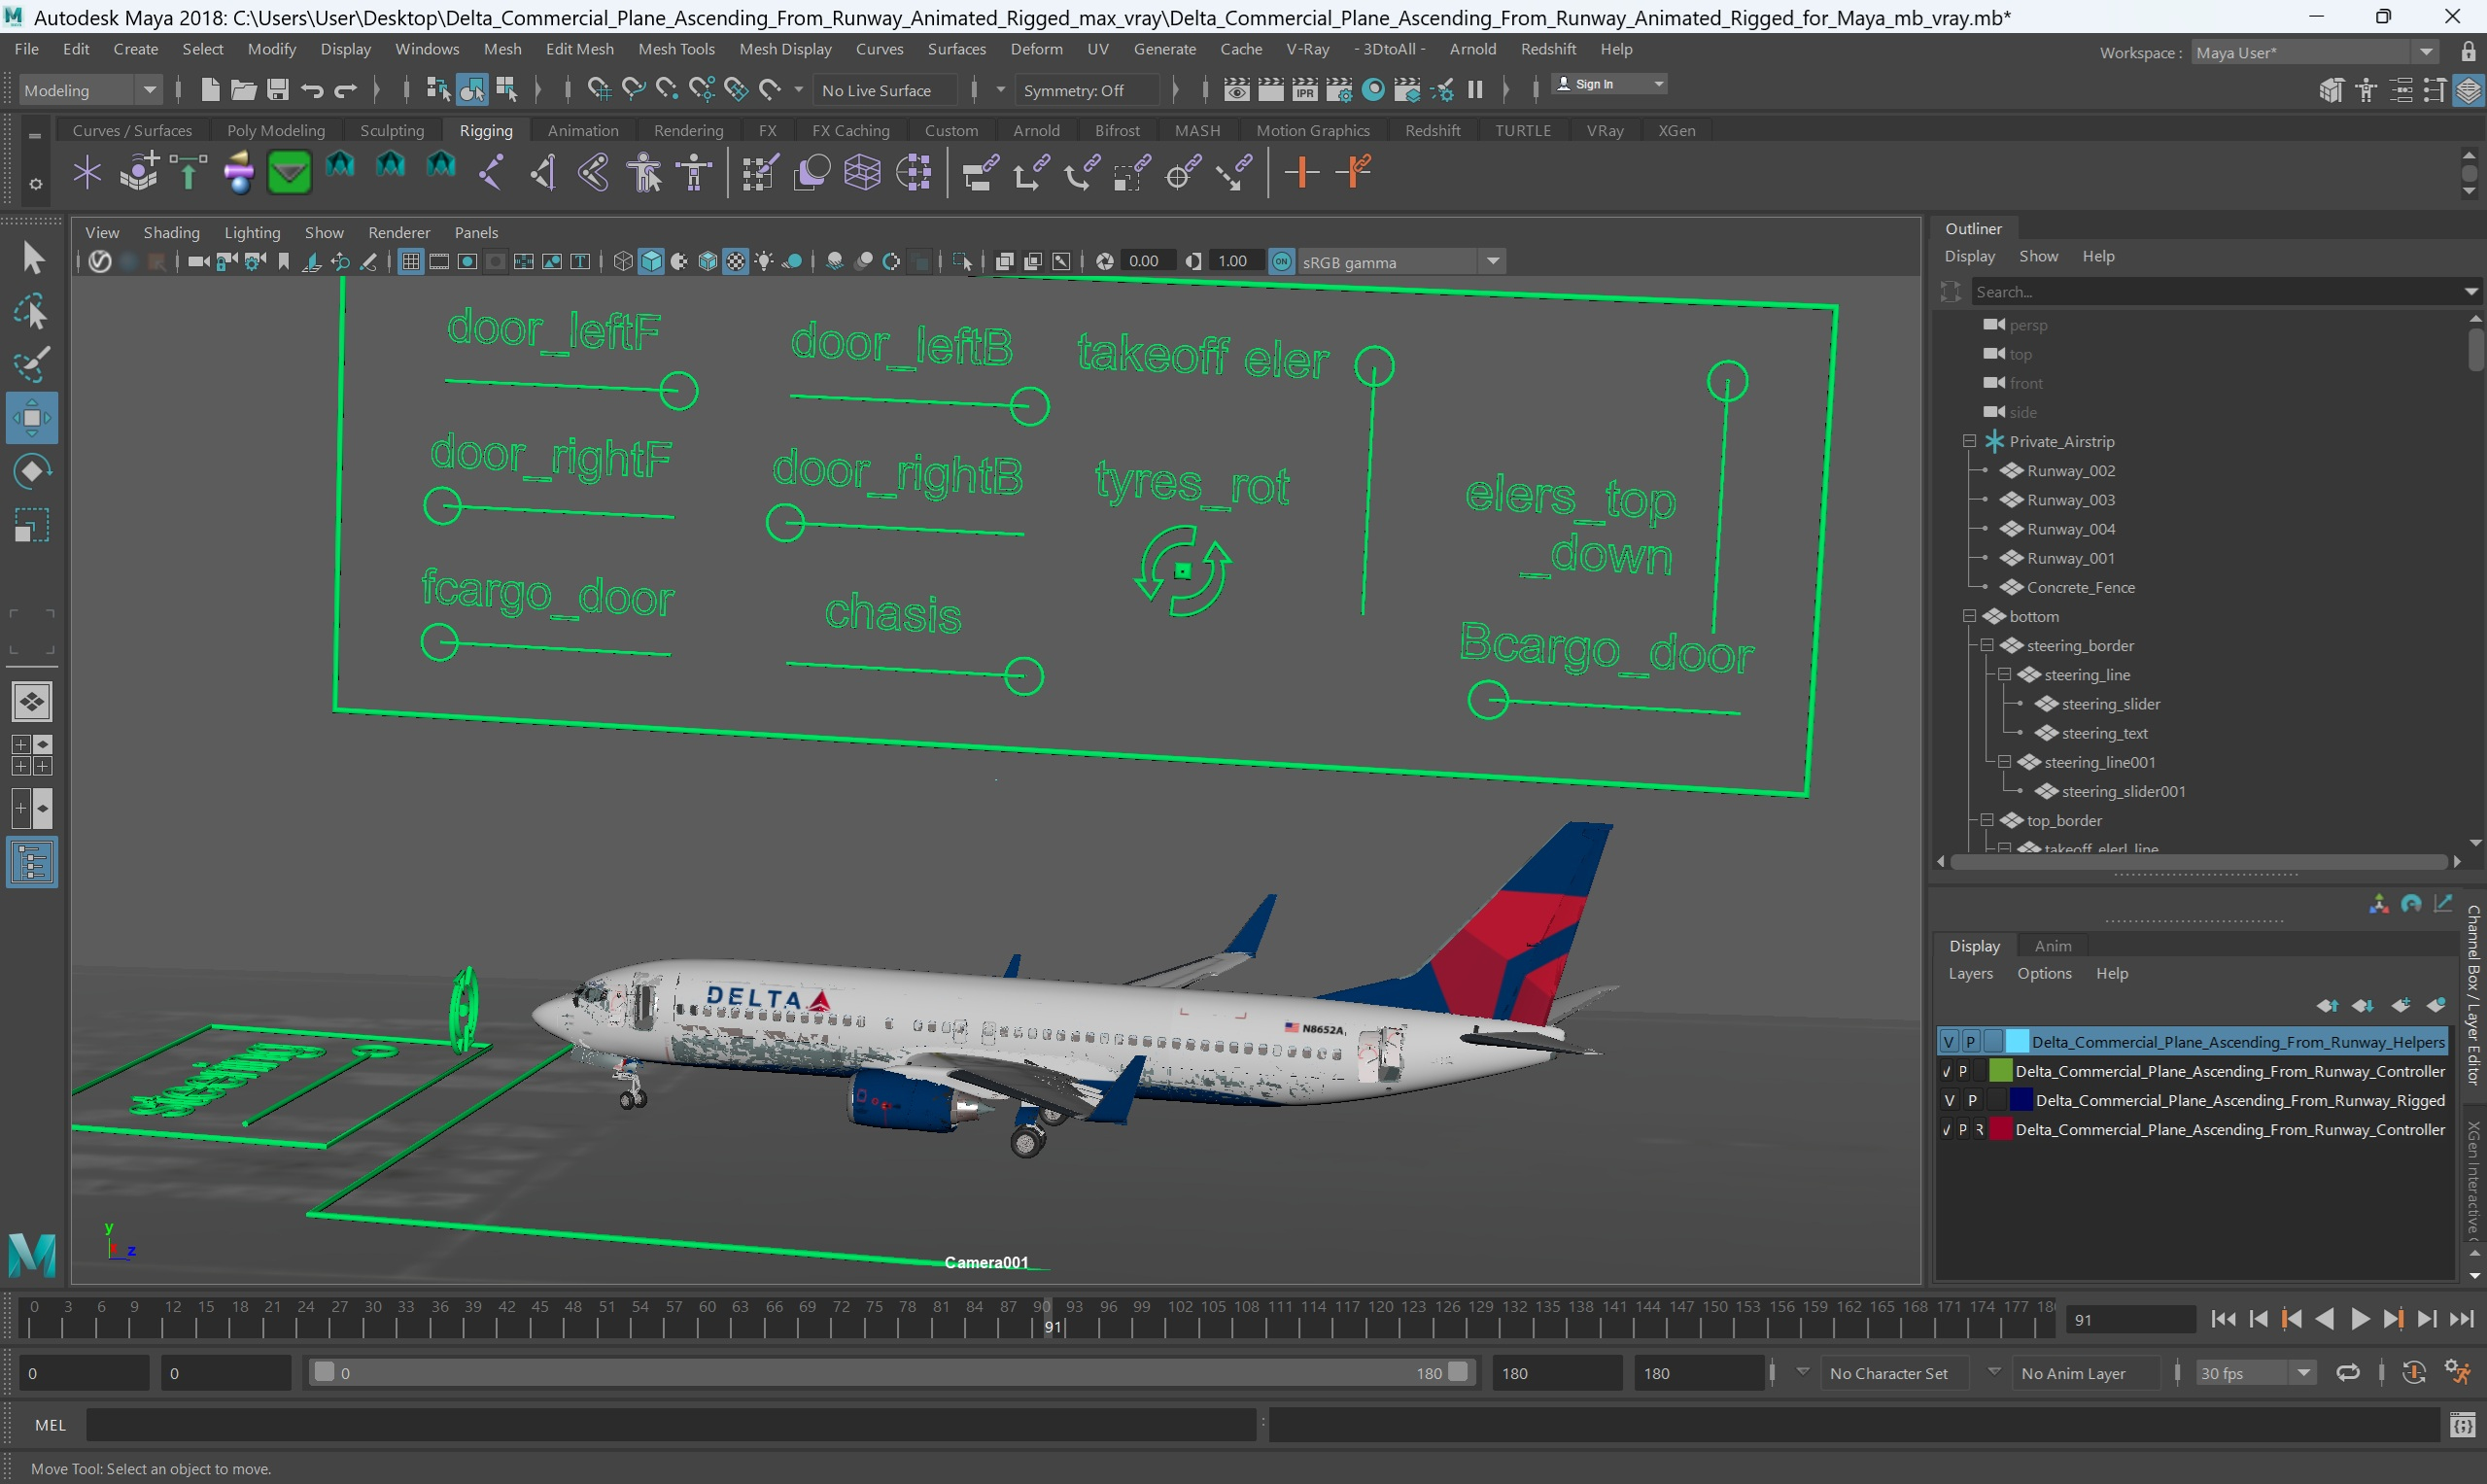Go to start of playback range
This screenshot has width=2487, height=1484.
(2223, 1319)
